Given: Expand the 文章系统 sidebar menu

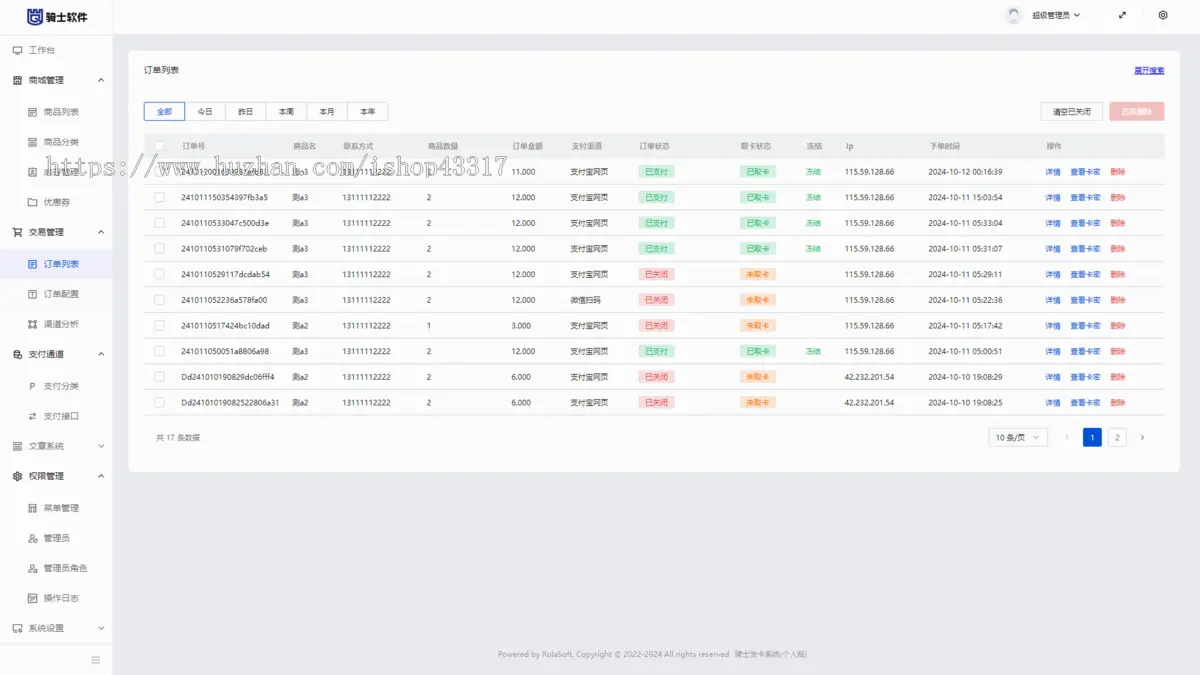Looking at the screenshot, I should [56, 446].
